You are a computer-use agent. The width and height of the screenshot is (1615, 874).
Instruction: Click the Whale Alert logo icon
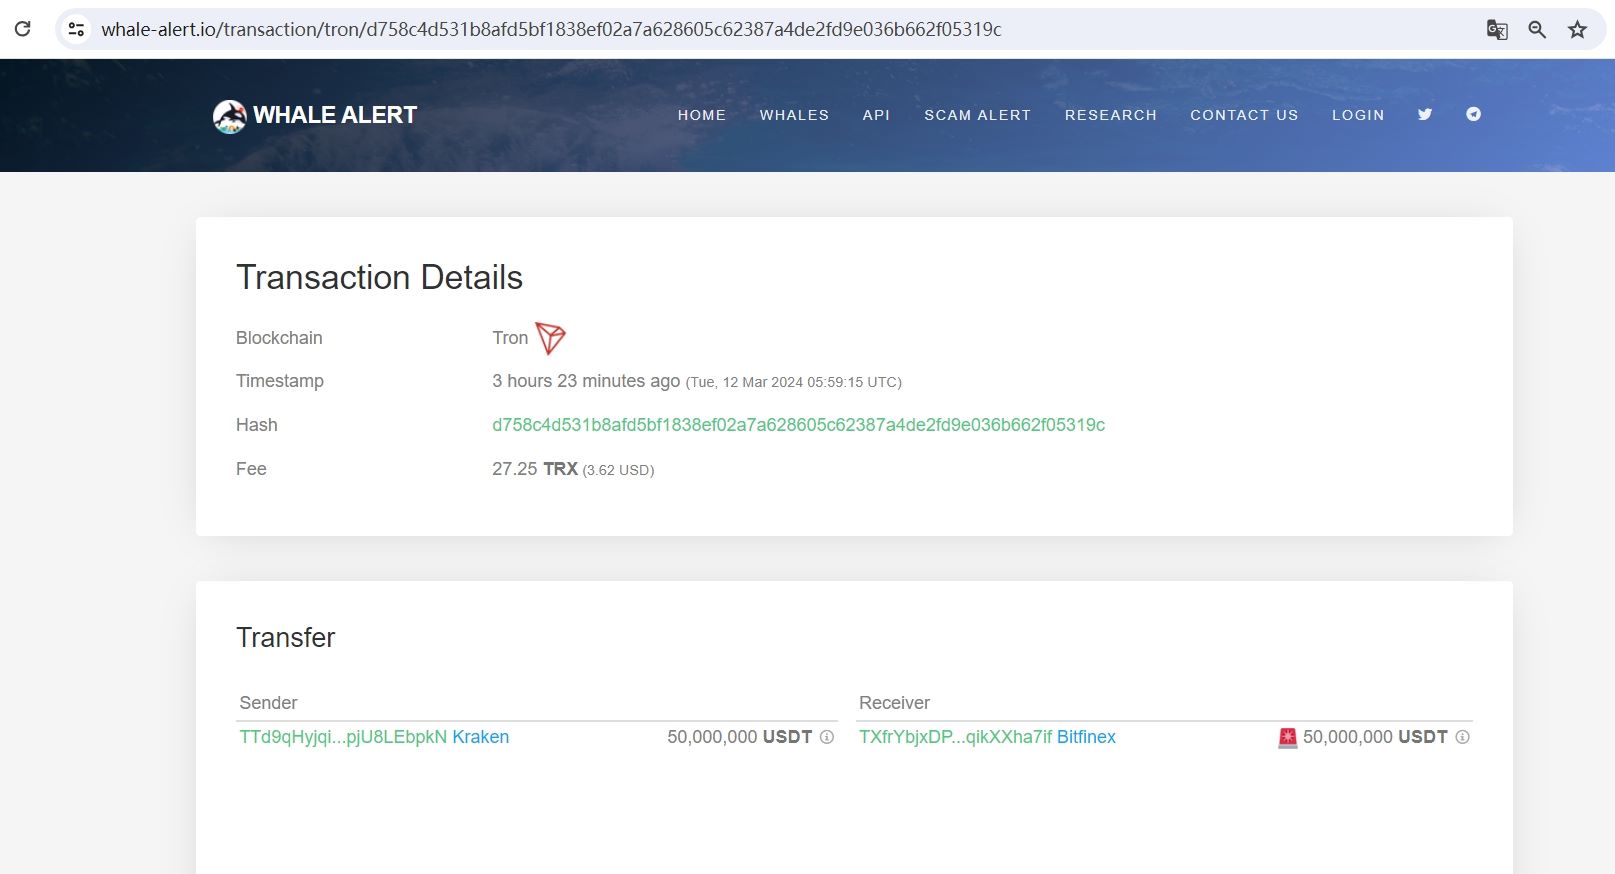tap(229, 116)
